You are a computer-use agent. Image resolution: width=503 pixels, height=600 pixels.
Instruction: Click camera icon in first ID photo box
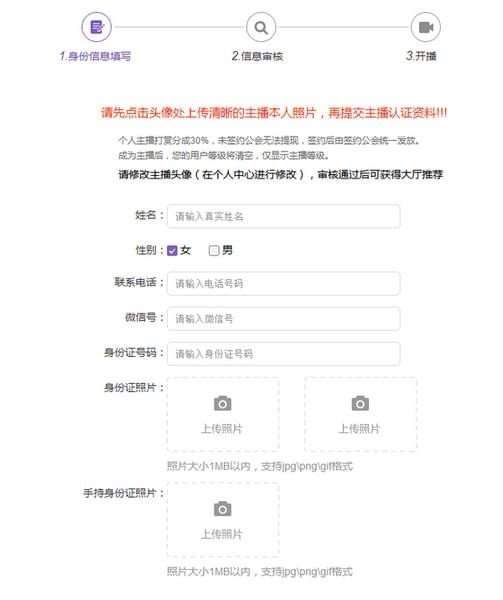223,403
